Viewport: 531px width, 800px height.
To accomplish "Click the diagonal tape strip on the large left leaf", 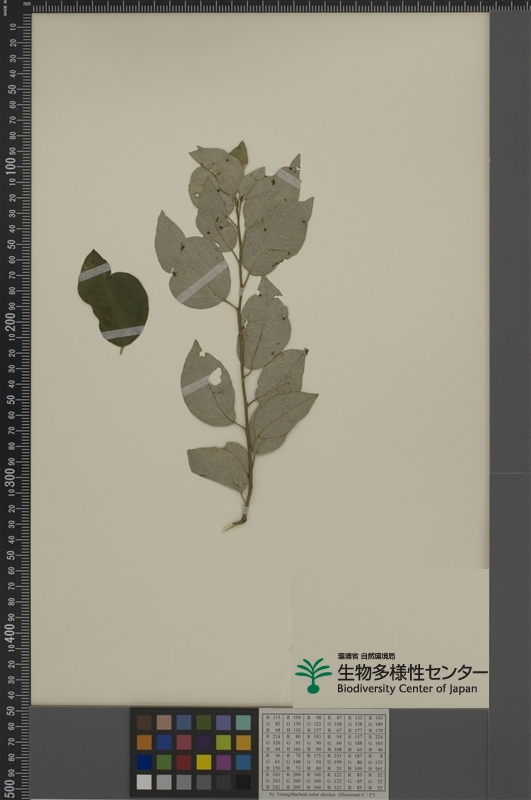I will tap(201, 282).
